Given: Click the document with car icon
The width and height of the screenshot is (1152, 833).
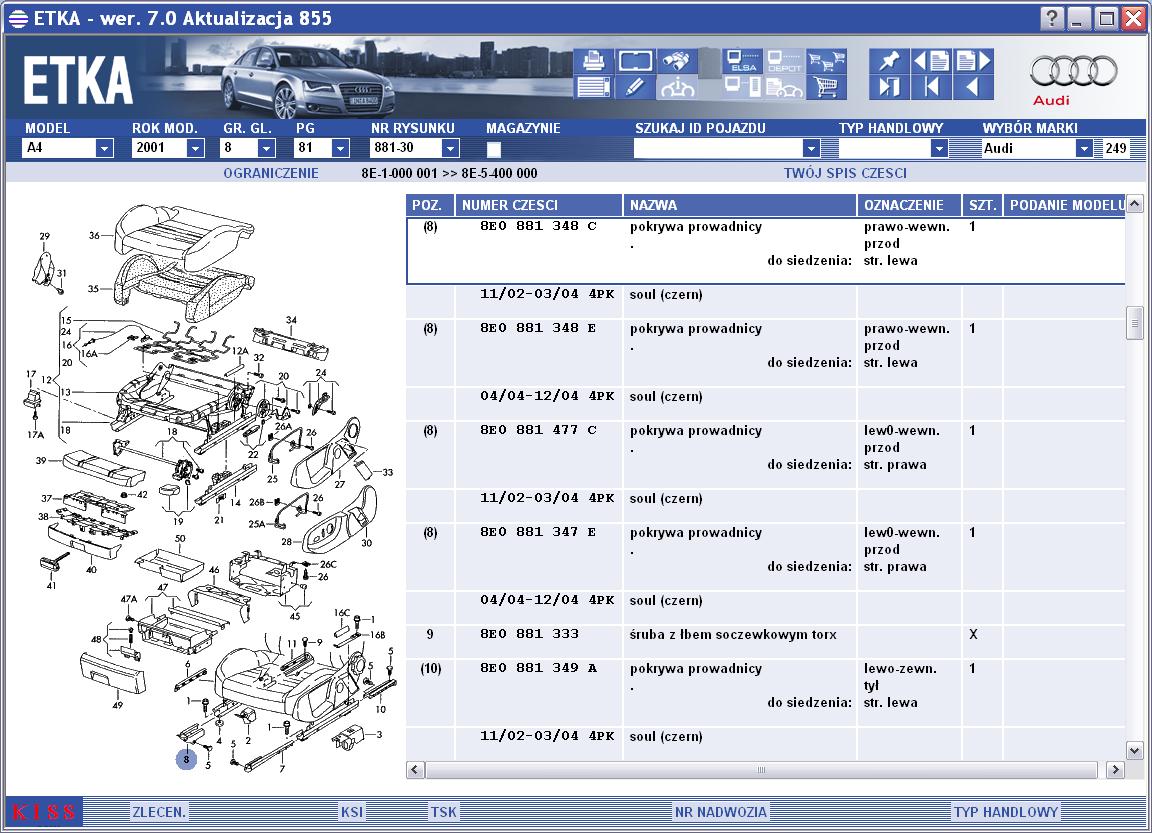Looking at the screenshot, I should (x=784, y=87).
